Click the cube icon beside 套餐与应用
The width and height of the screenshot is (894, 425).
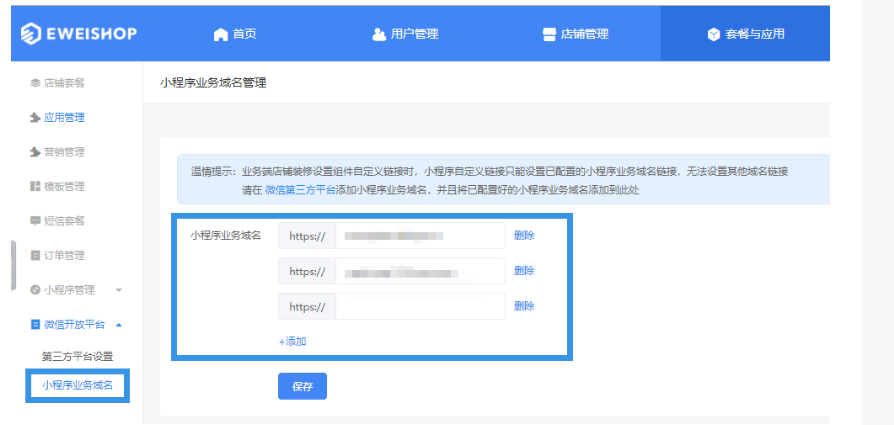[714, 35]
